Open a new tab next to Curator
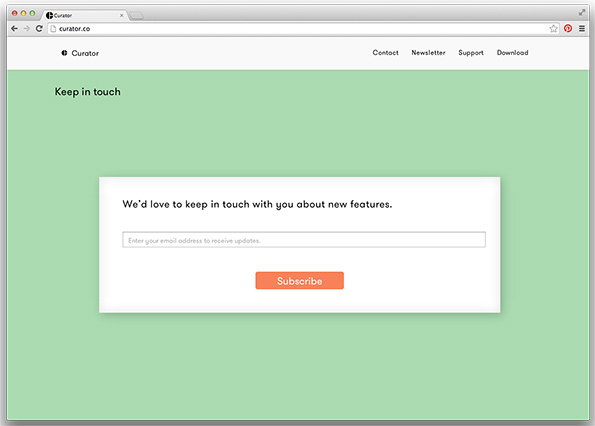595x426 pixels. [136, 16]
